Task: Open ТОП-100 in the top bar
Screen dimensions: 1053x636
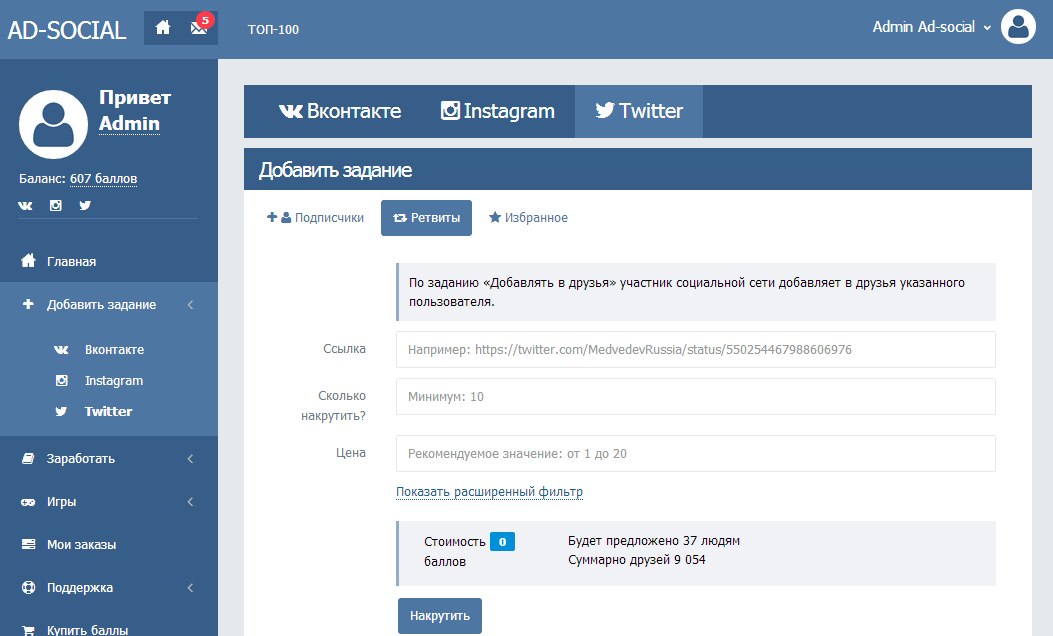Action: [x=273, y=30]
